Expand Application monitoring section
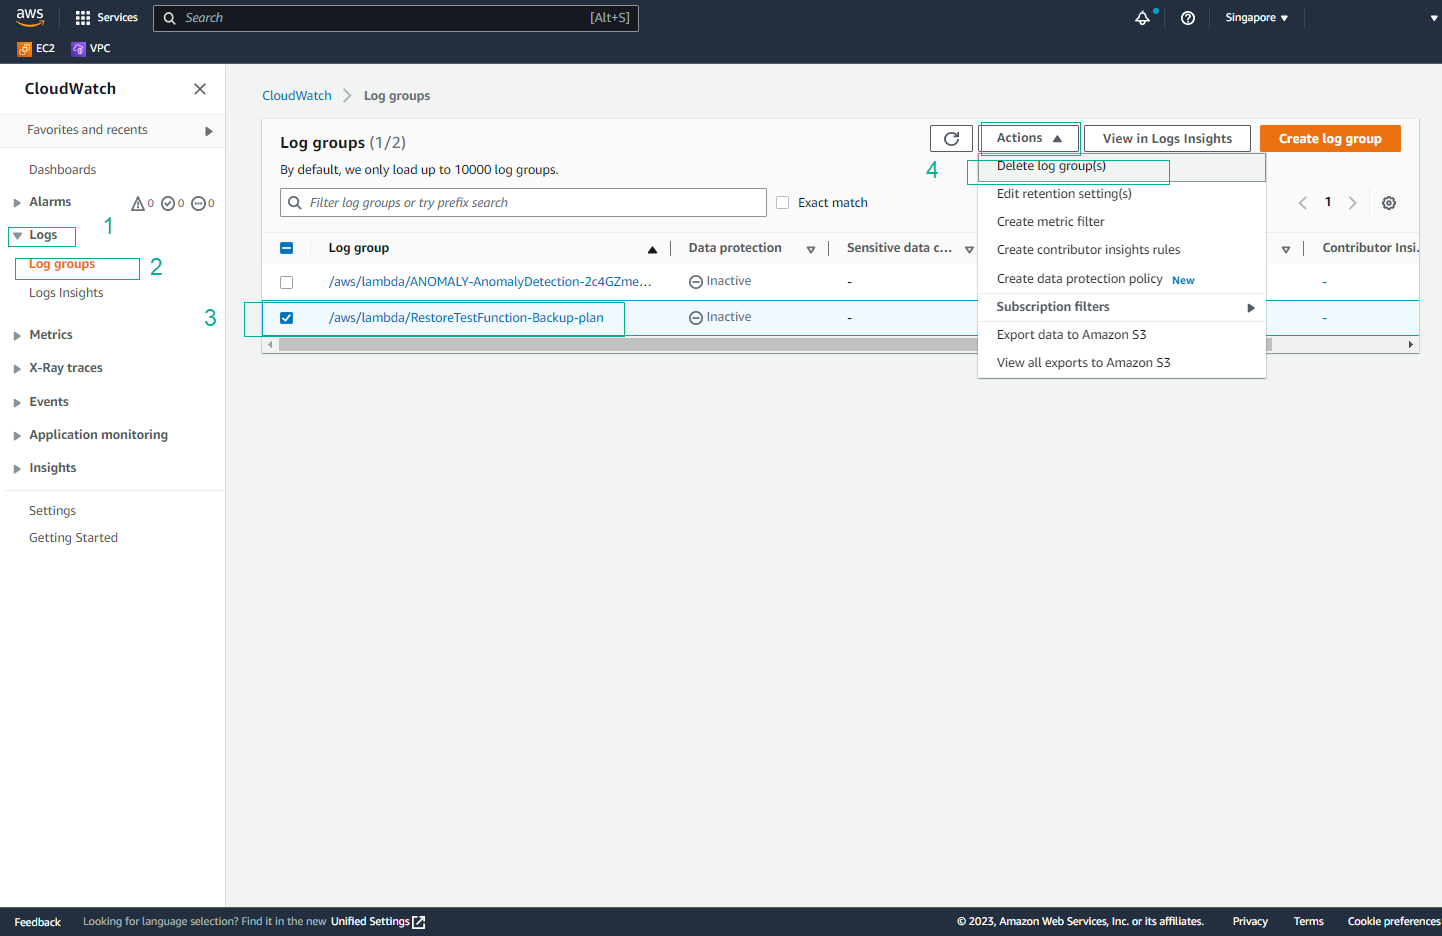The image size is (1442, 936). (x=17, y=436)
